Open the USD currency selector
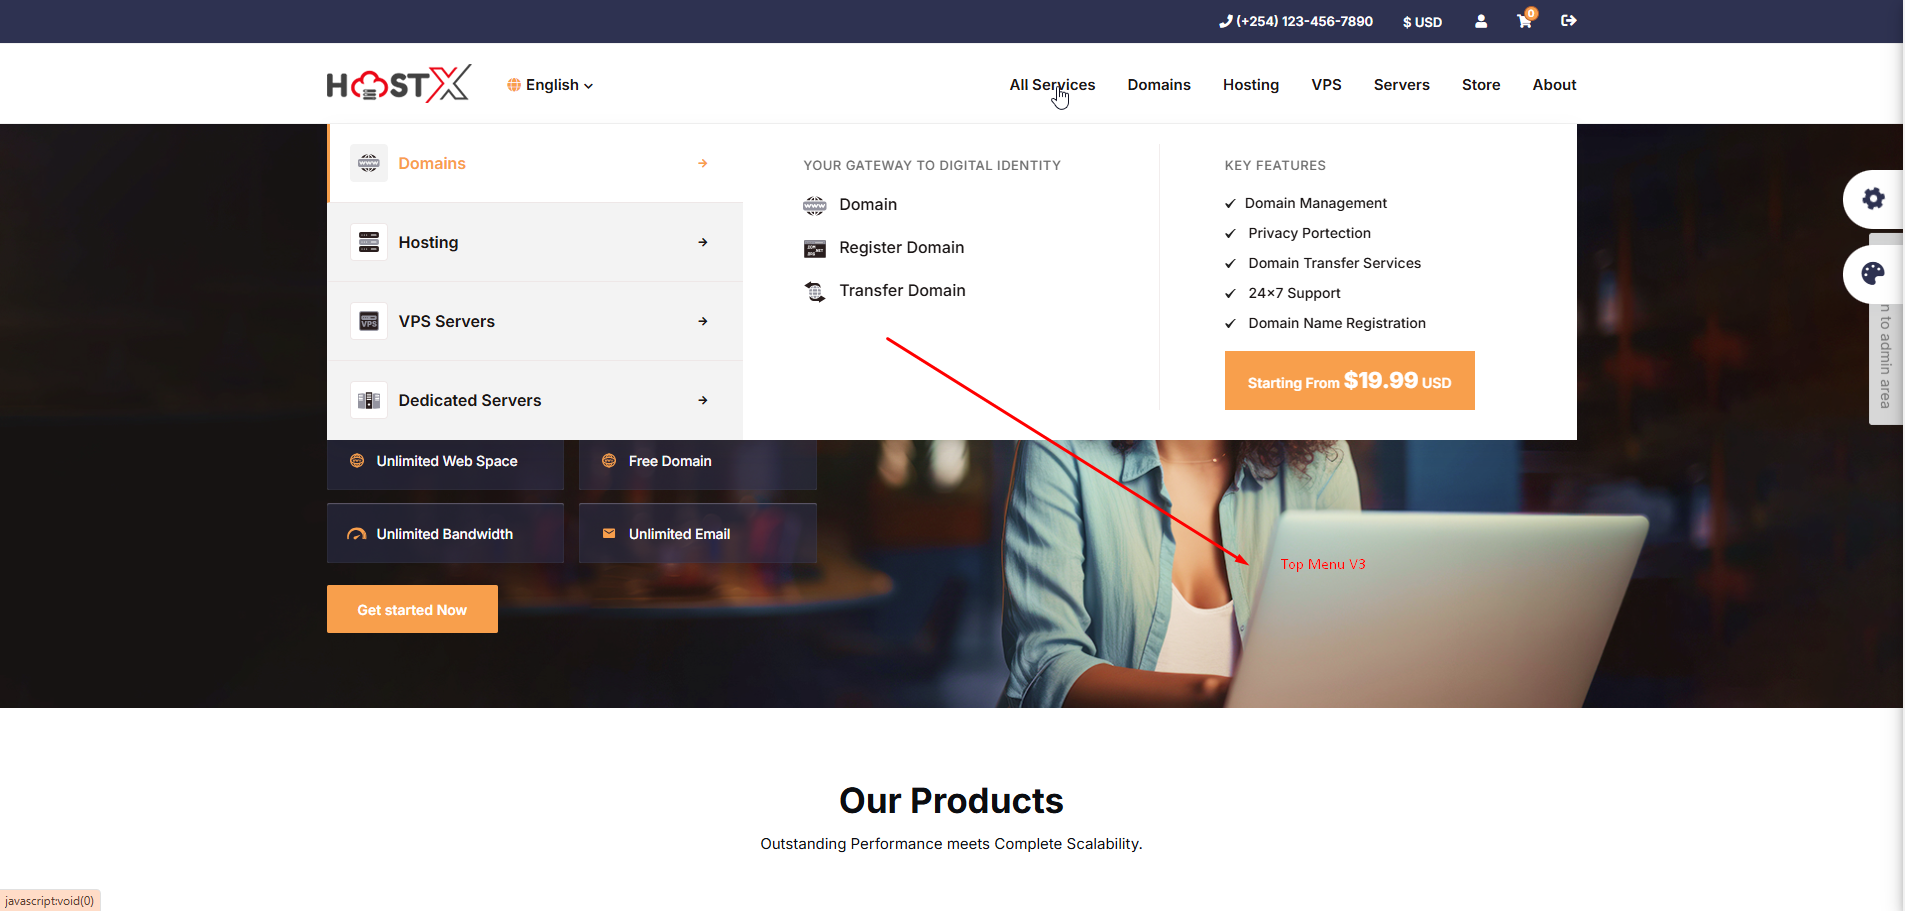 tap(1422, 22)
